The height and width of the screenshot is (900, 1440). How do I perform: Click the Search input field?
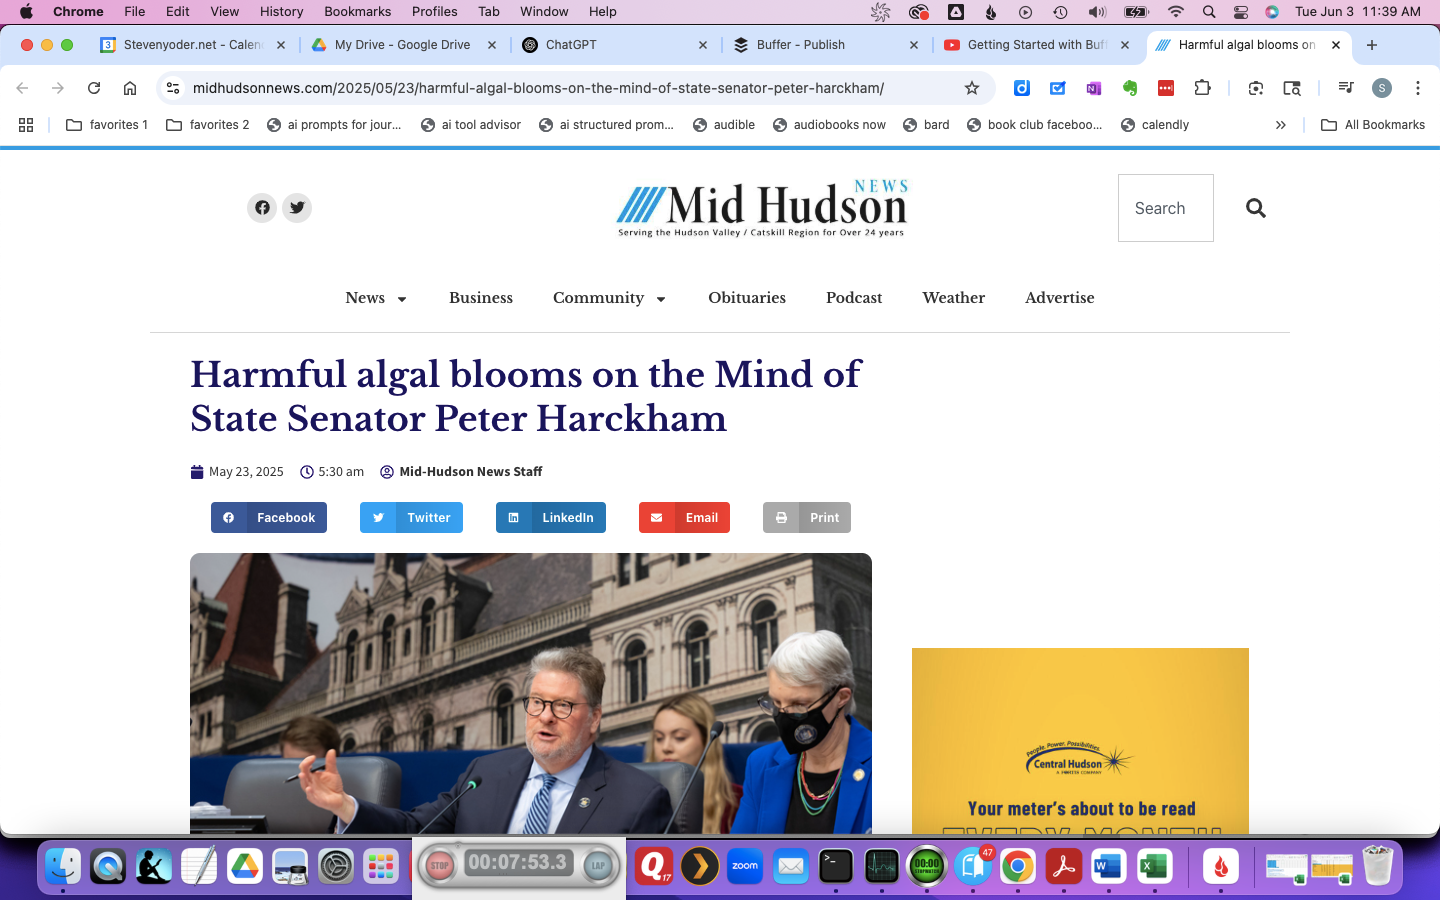point(1165,208)
